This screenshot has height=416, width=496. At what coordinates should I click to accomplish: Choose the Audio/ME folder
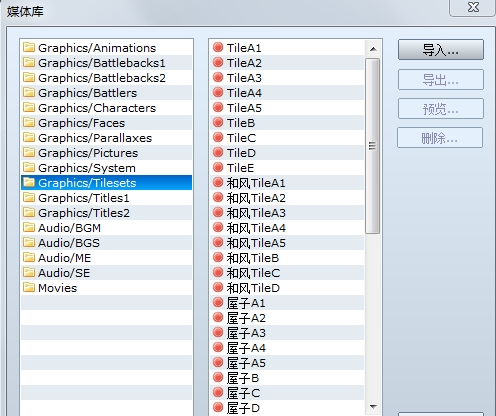107,258
